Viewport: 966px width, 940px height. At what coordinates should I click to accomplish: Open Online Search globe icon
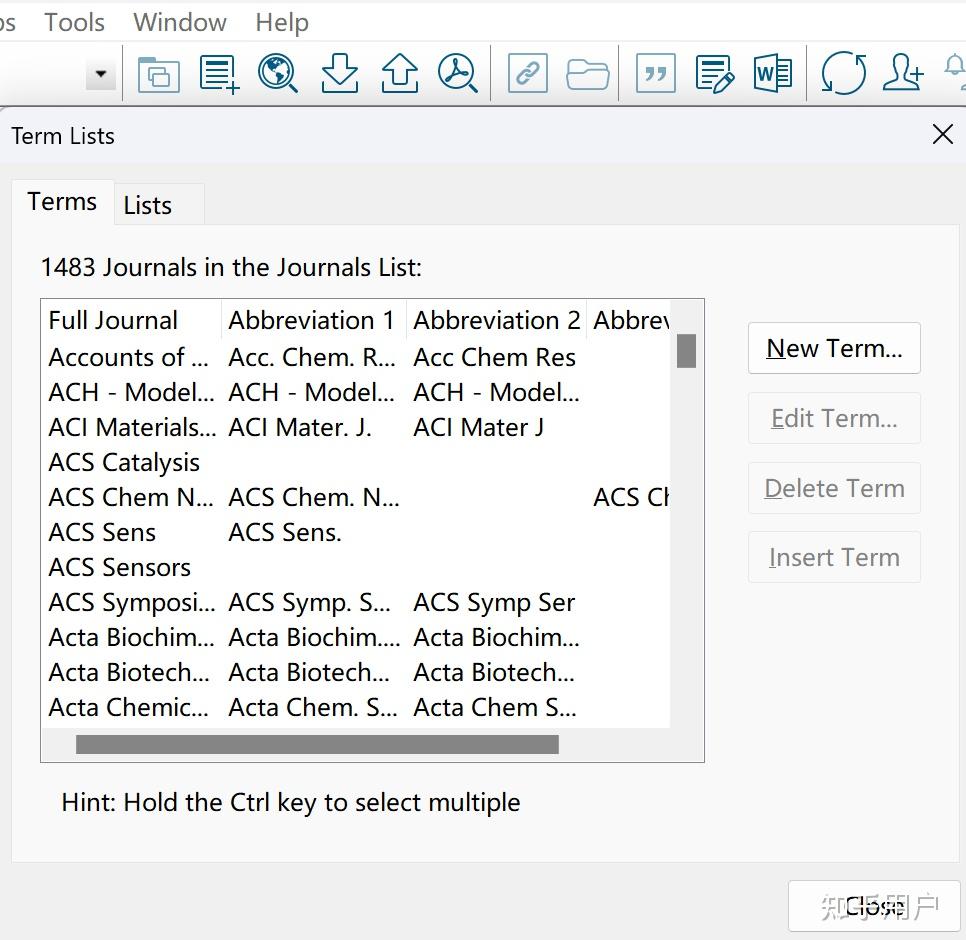click(x=278, y=74)
